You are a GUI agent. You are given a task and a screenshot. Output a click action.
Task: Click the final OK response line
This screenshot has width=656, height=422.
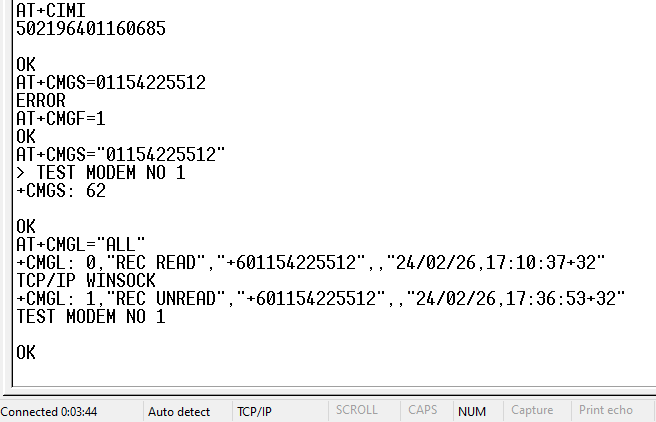tap(26, 352)
